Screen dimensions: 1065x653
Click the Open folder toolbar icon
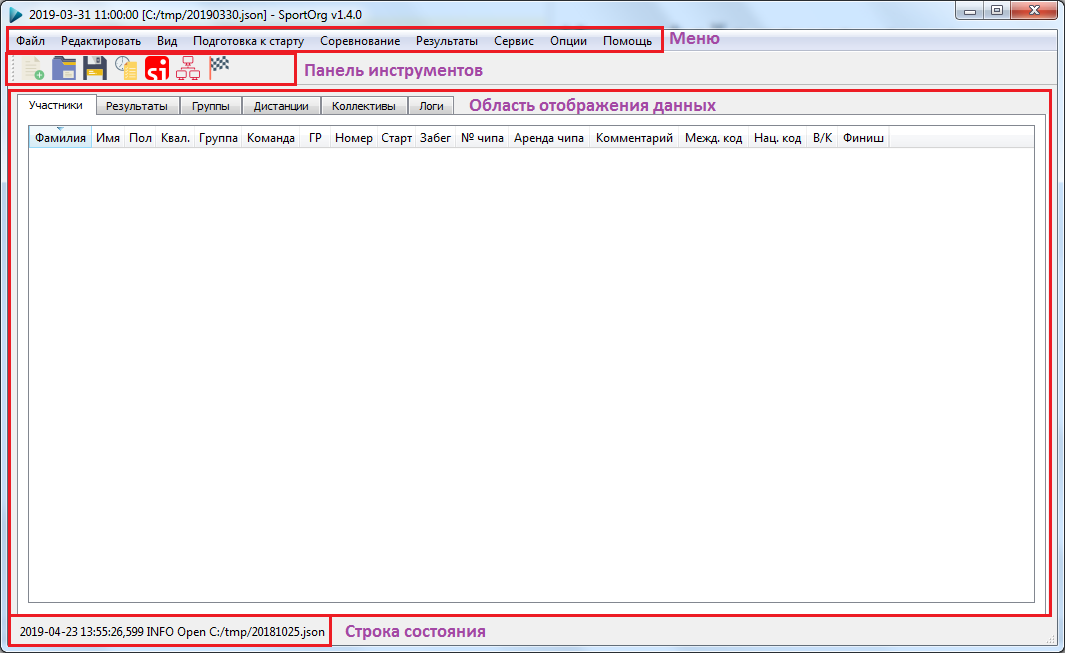coord(64,69)
